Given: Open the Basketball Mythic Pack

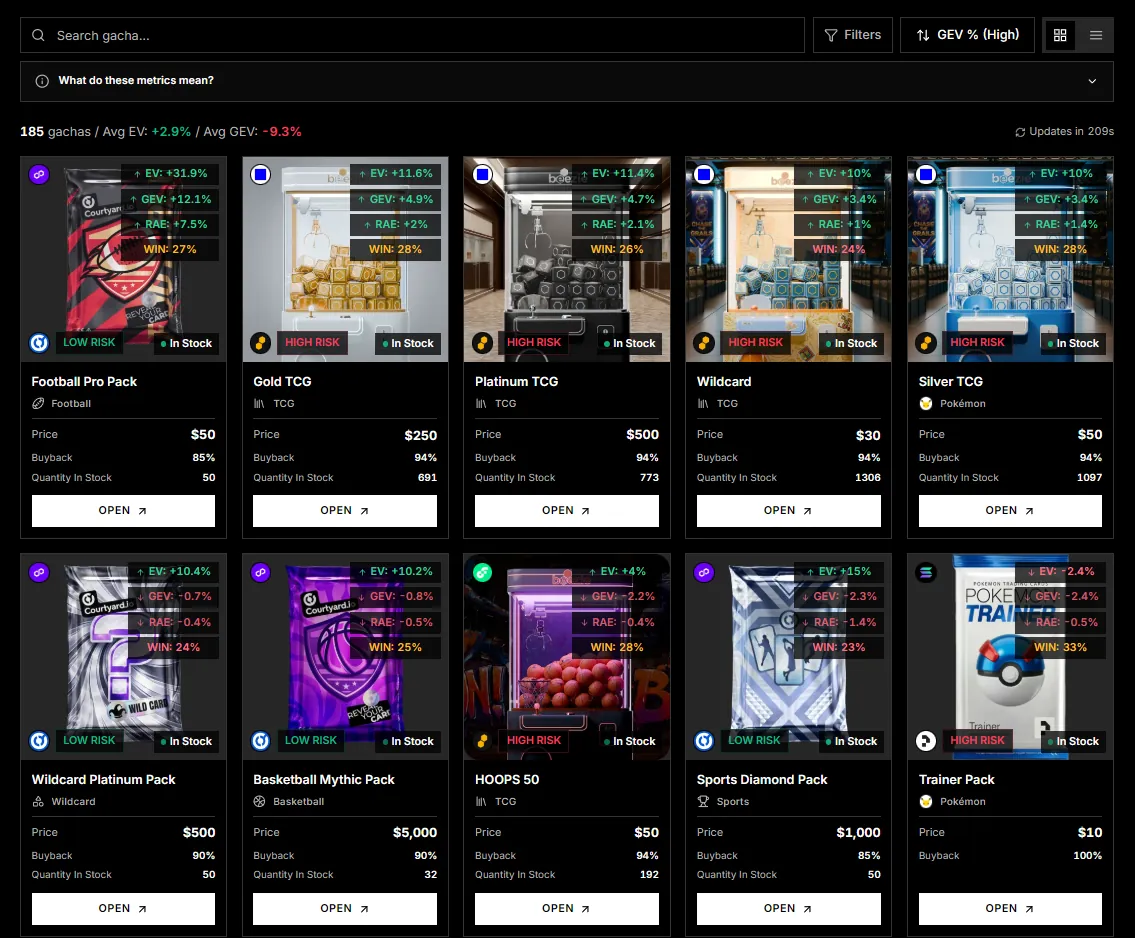Looking at the screenshot, I should (345, 908).
